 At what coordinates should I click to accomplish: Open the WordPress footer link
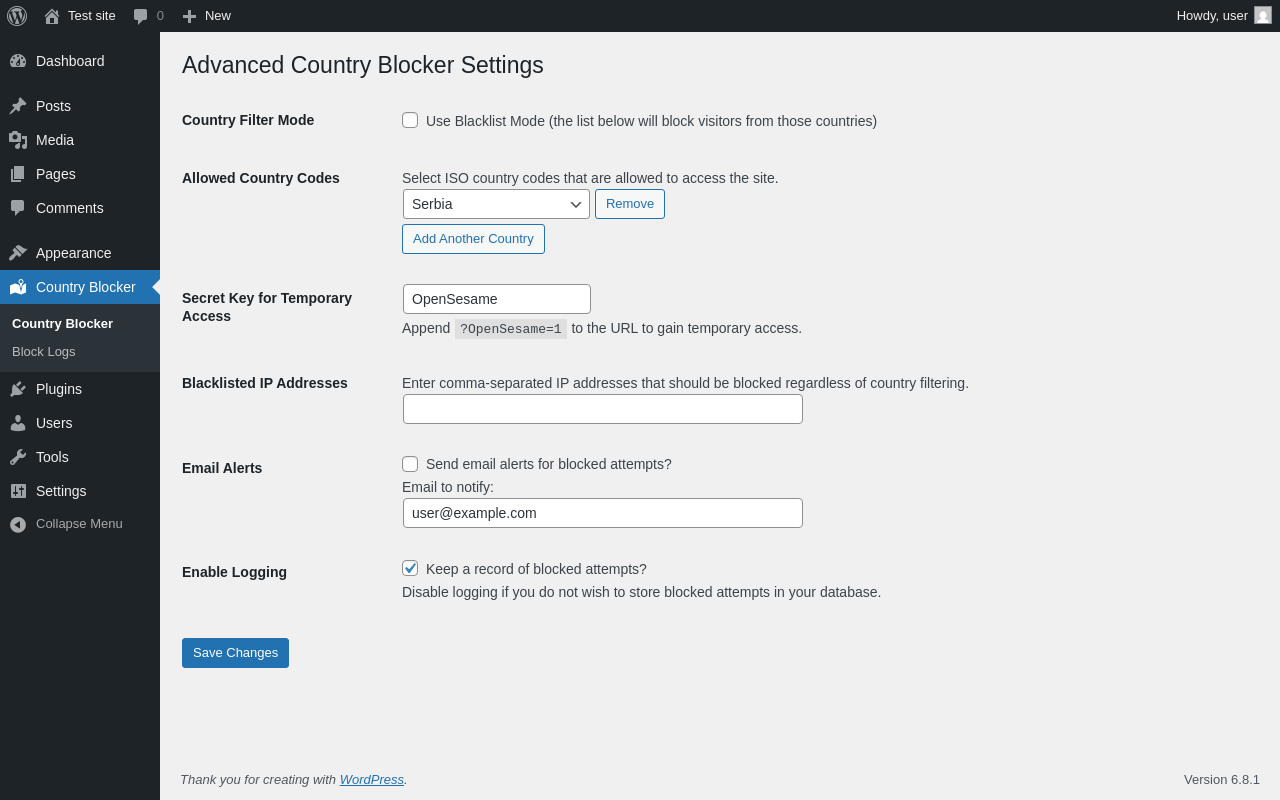coord(371,779)
